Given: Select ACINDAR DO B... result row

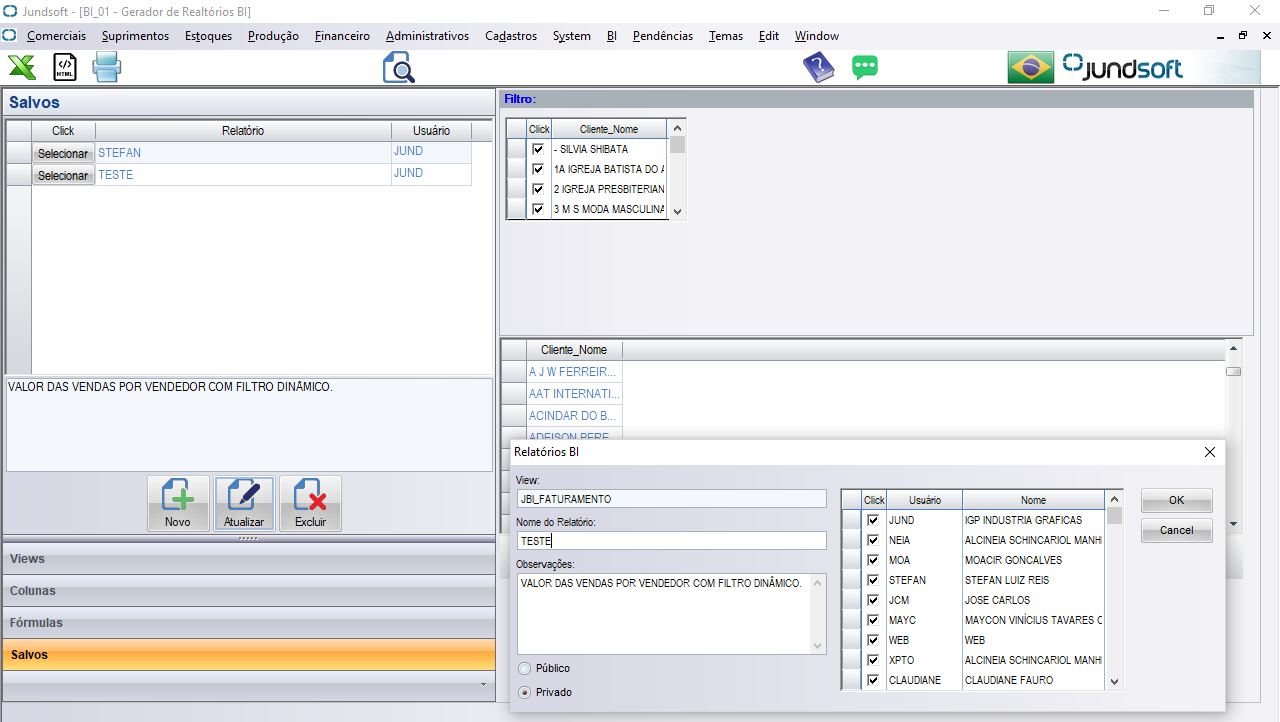Looking at the screenshot, I should tap(574, 416).
